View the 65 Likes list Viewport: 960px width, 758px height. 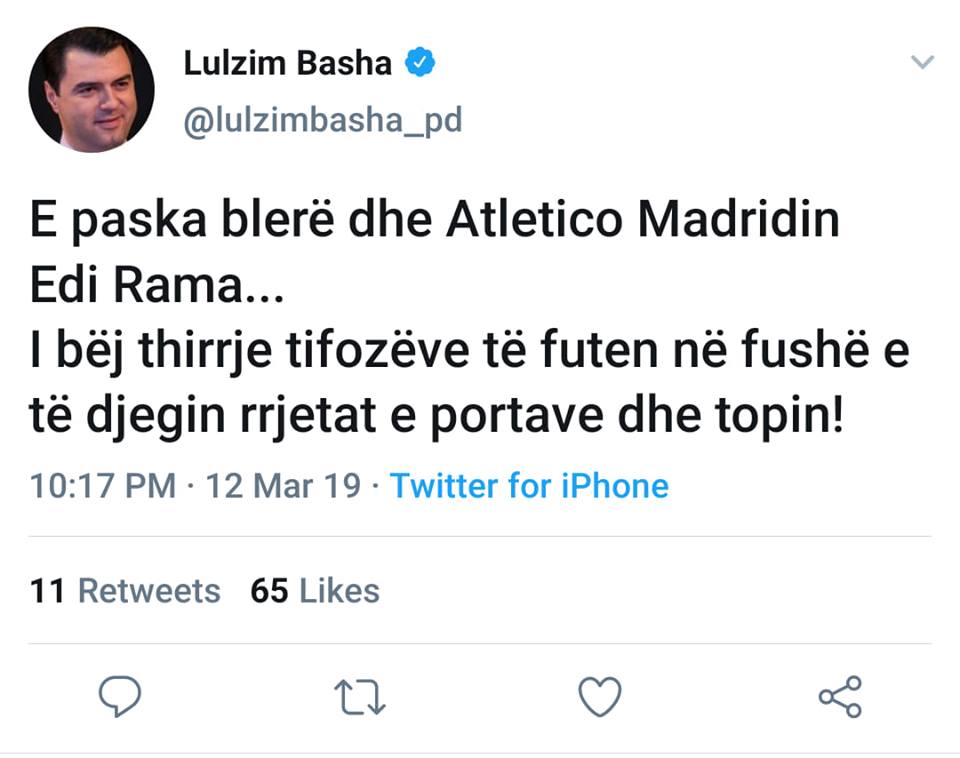tap(315, 591)
